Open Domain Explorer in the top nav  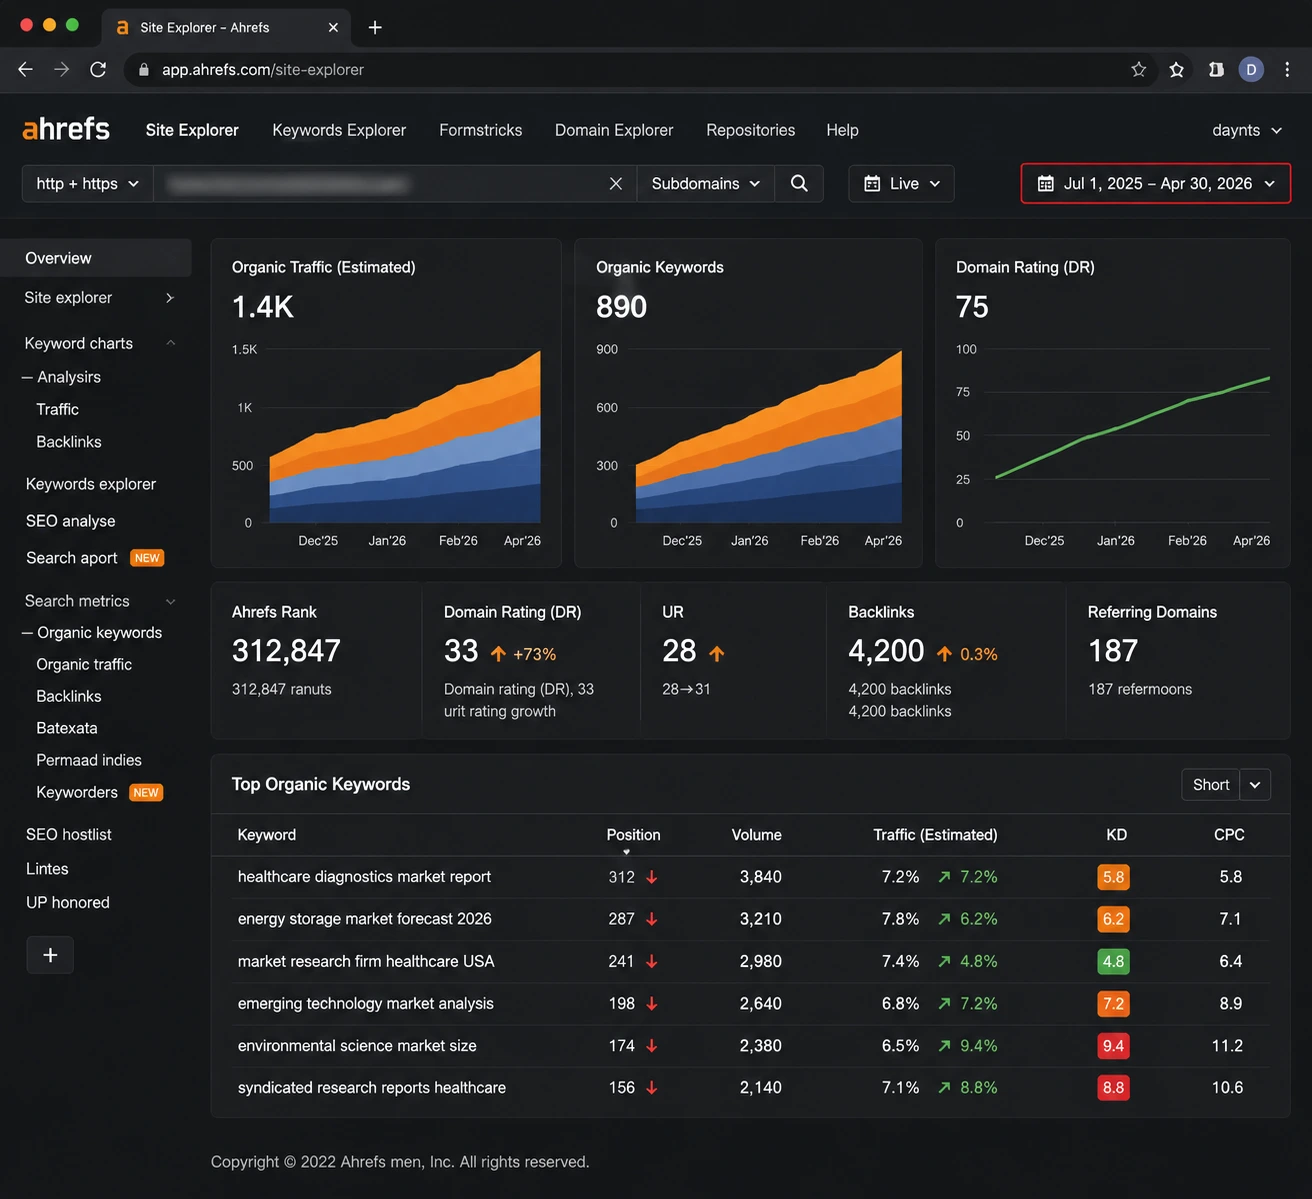pyautogui.click(x=614, y=130)
